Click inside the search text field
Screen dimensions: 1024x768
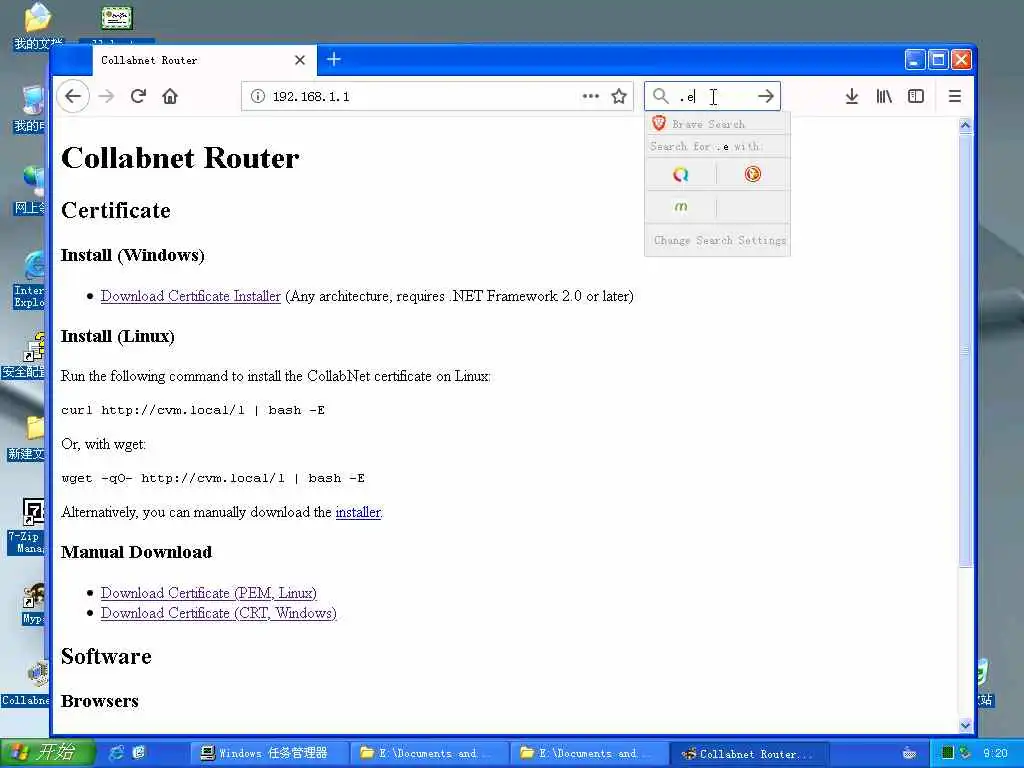[x=713, y=97]
